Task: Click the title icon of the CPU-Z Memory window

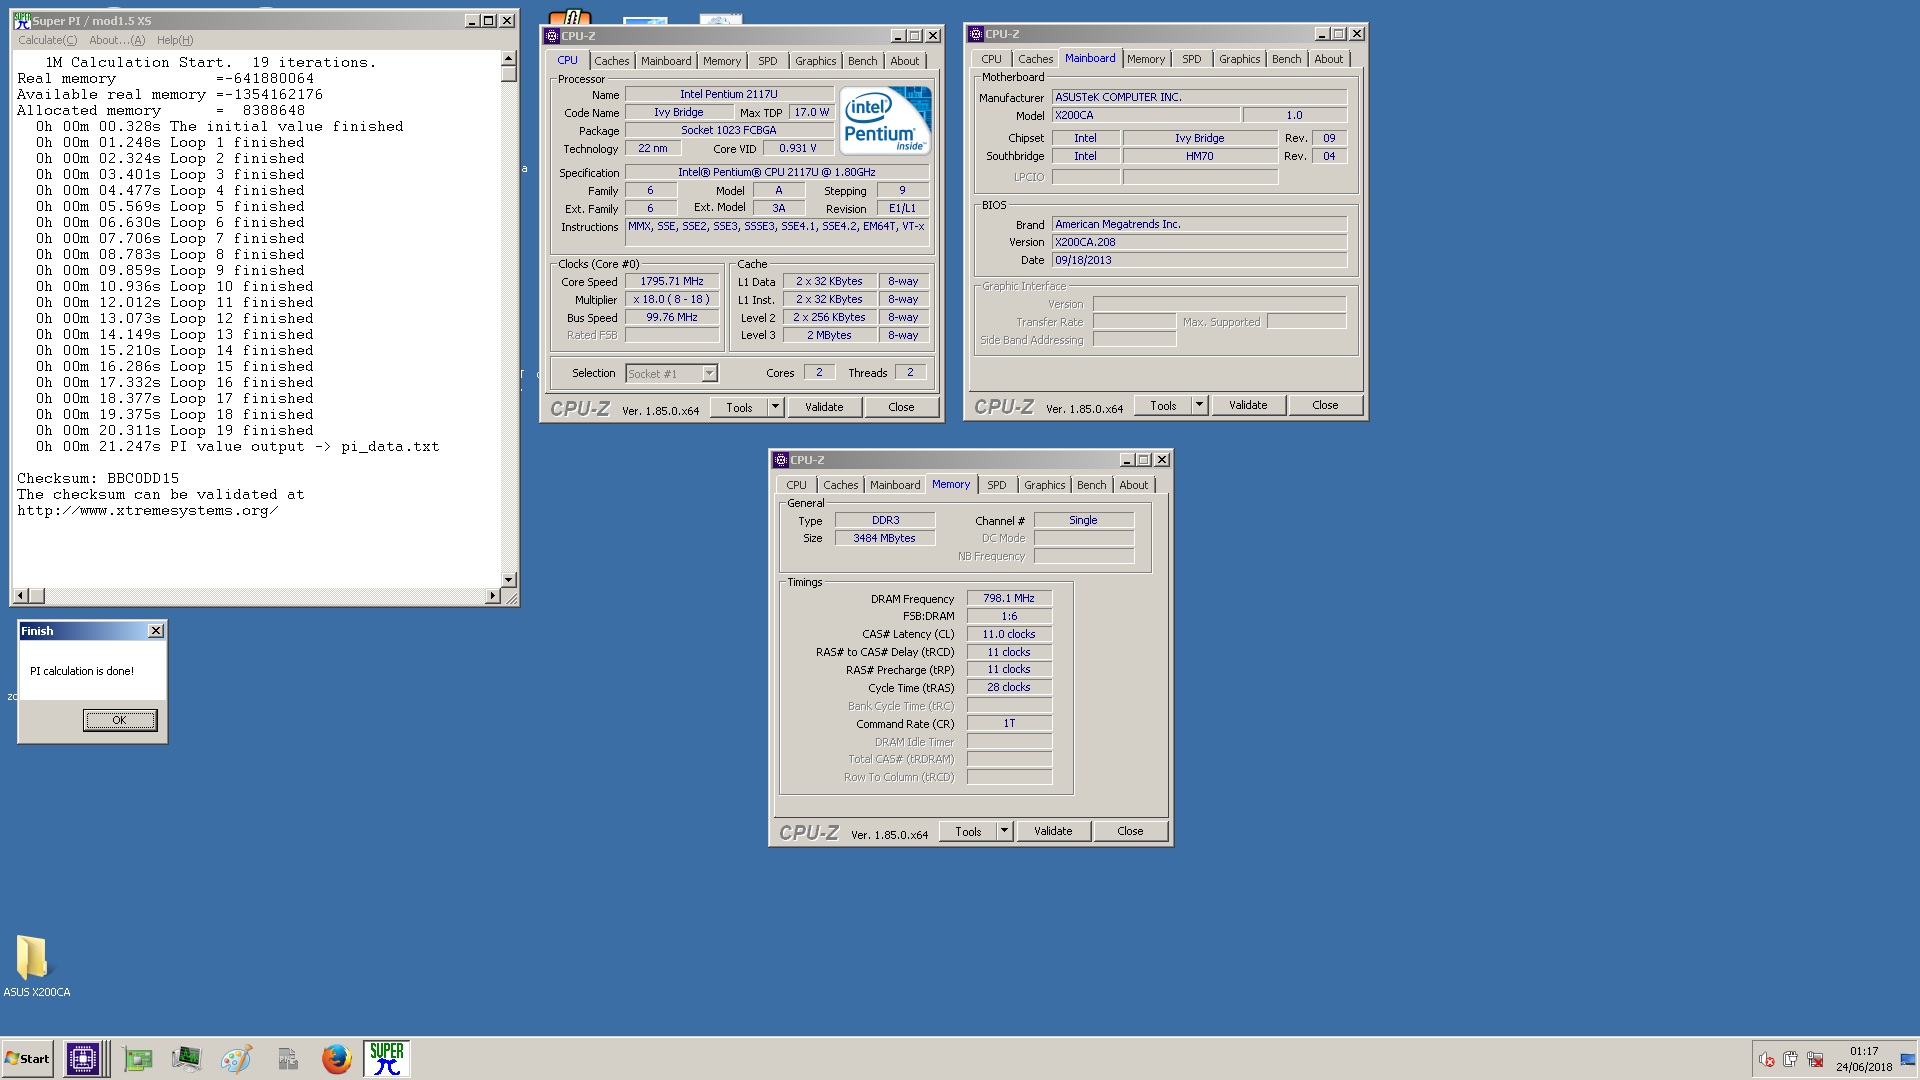Action: [780, 460]
